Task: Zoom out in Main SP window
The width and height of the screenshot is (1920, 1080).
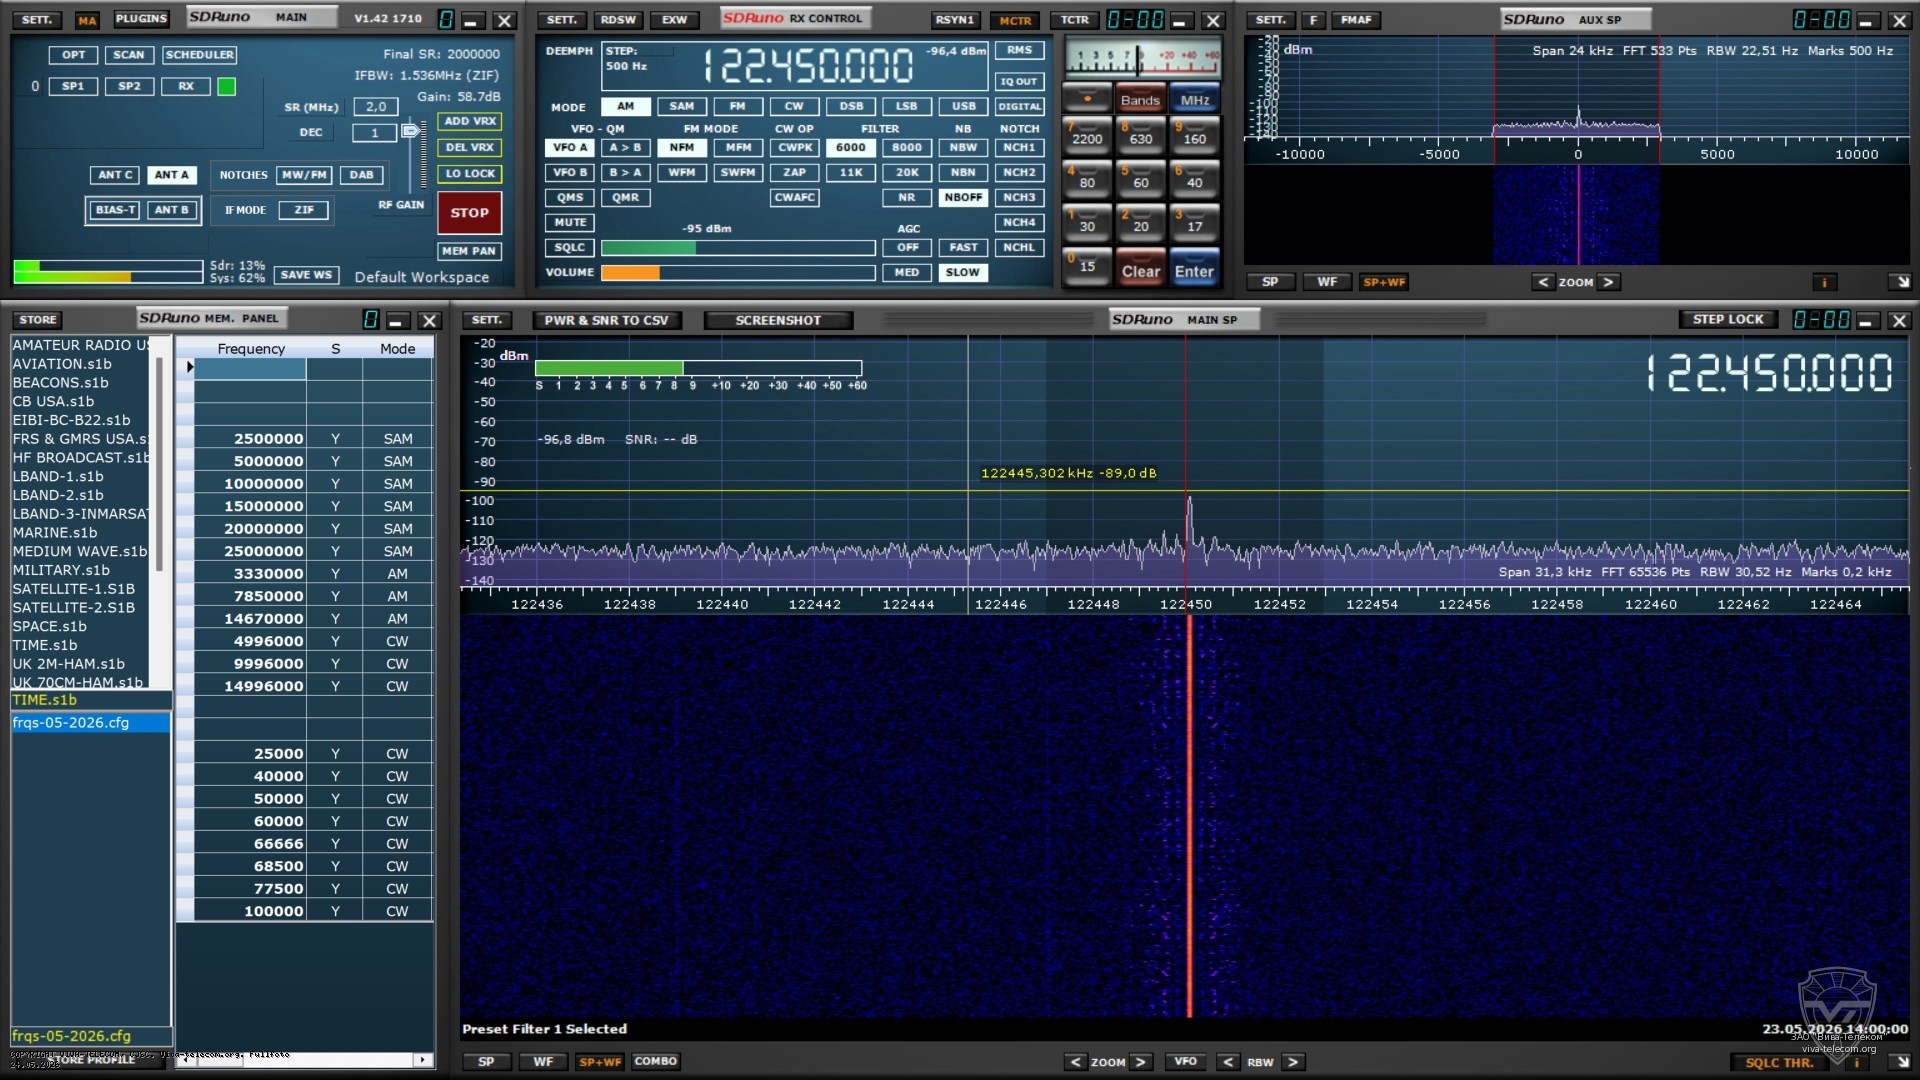Action: click(x=1075, y=1062)
